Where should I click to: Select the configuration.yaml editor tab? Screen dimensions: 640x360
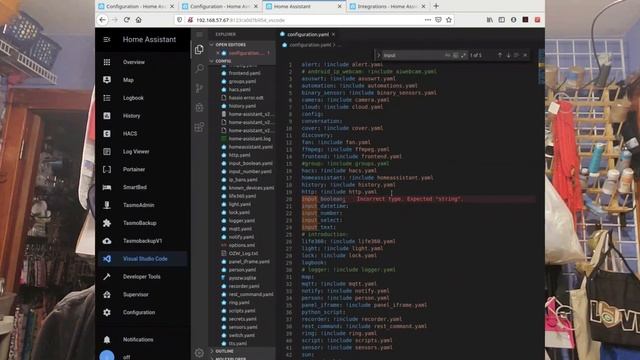click(308, 35)
